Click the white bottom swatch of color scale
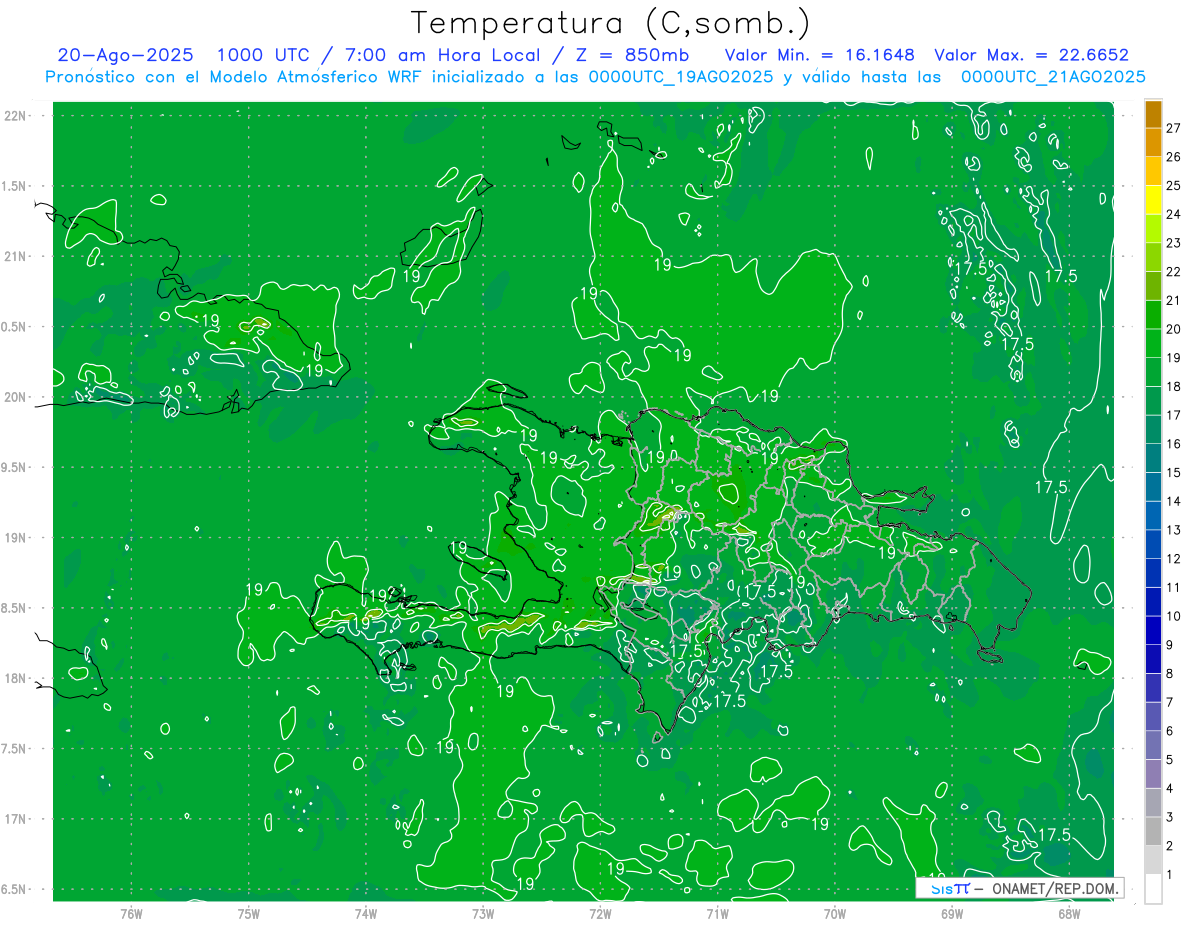The image size is (1200, 927). coord(1153,888)
